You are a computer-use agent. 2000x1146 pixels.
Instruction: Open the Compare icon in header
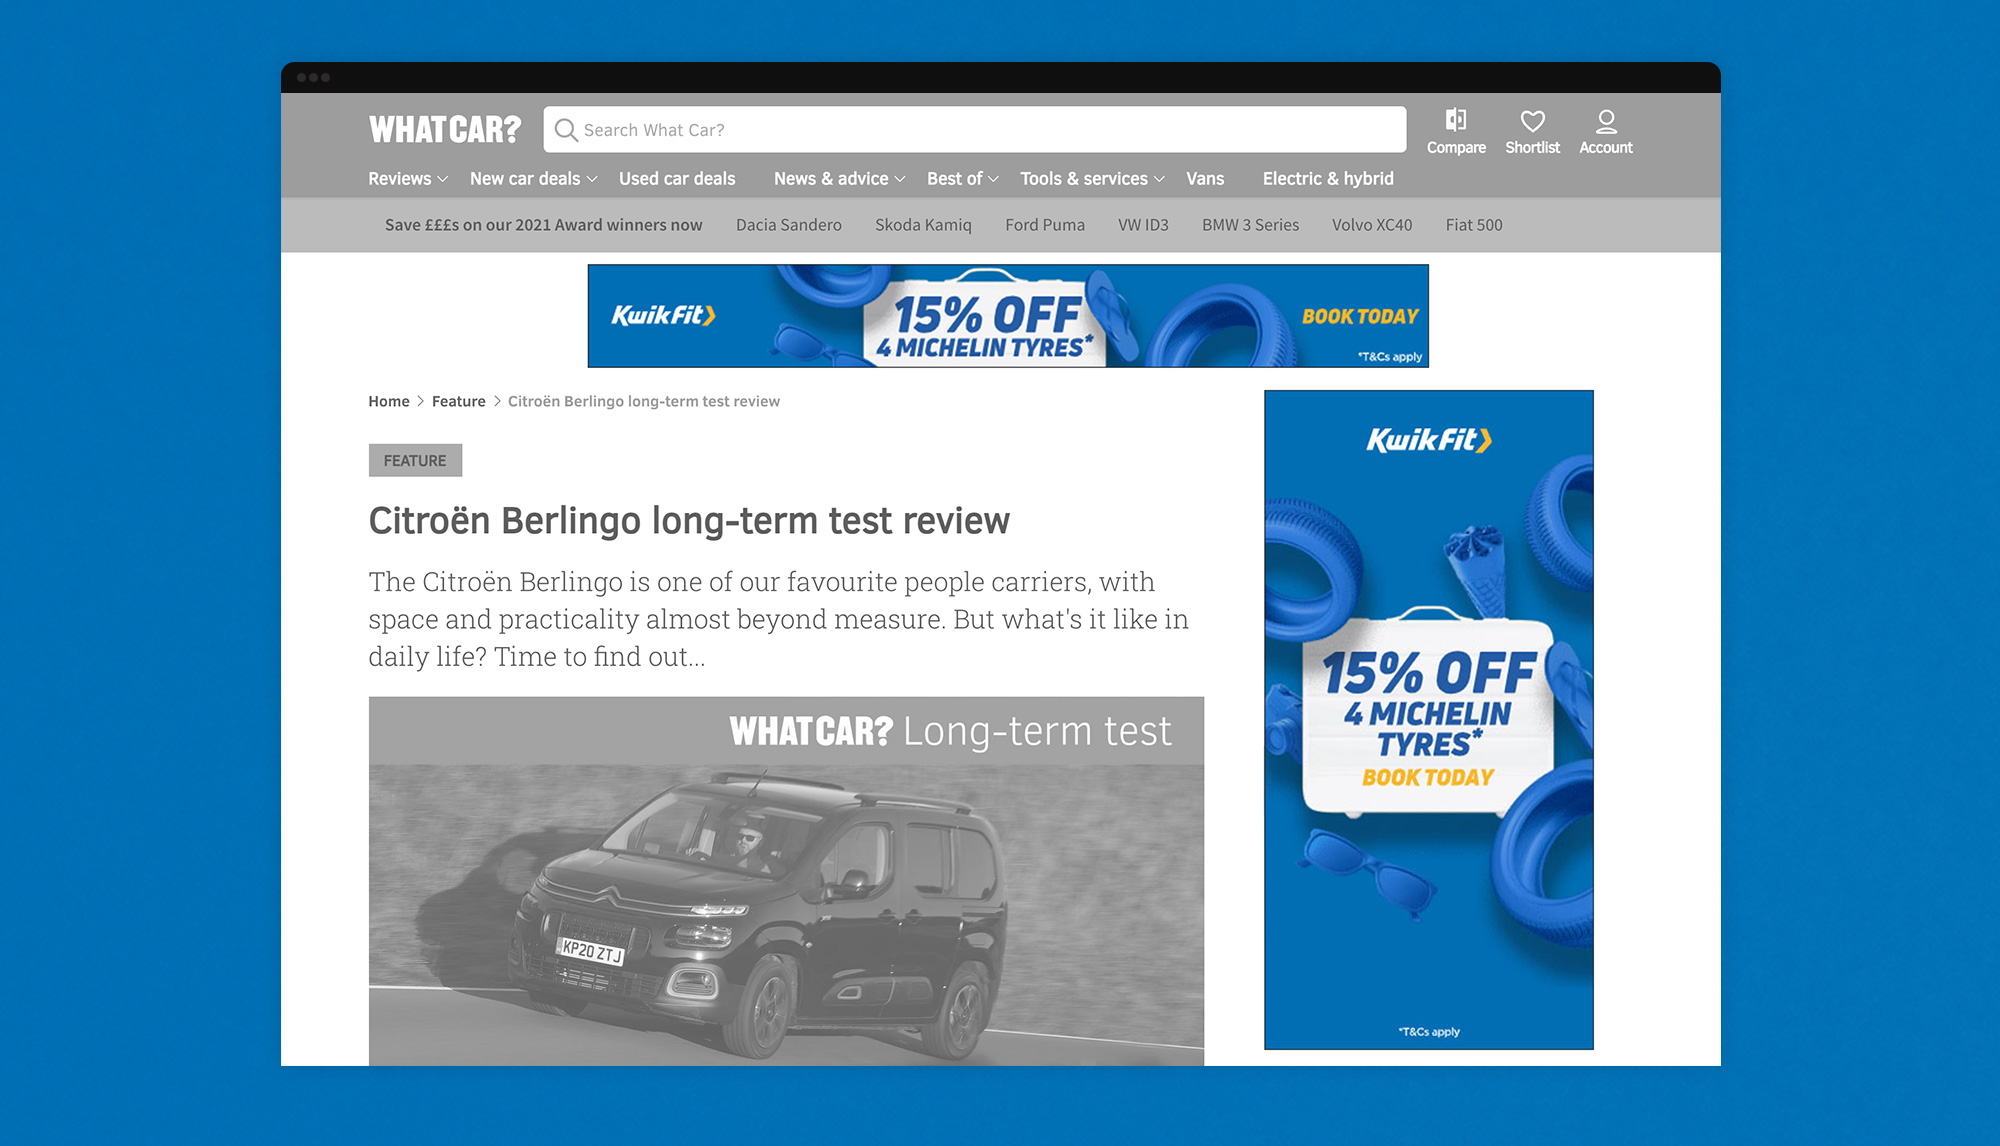click(1456, 121)
